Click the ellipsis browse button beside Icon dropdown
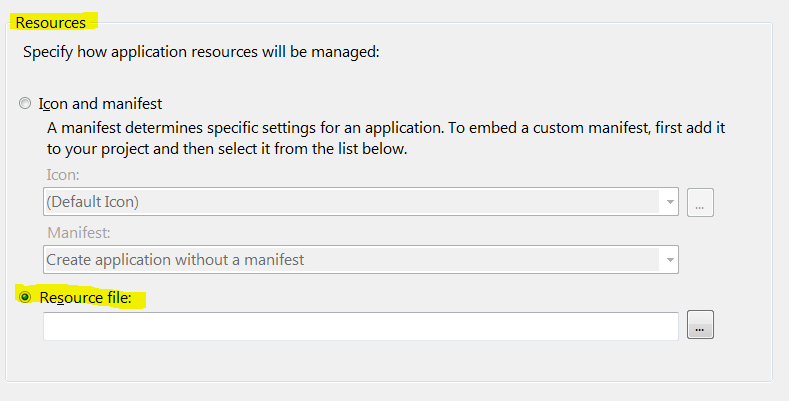The height and width of the screenshot is (401, 789). 700,202
